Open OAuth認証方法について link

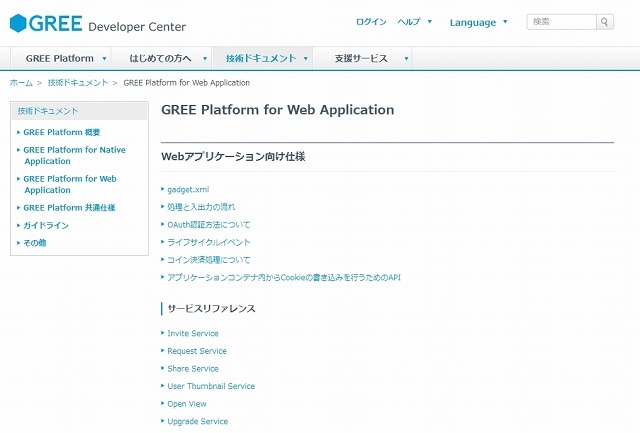click(209, 224)
